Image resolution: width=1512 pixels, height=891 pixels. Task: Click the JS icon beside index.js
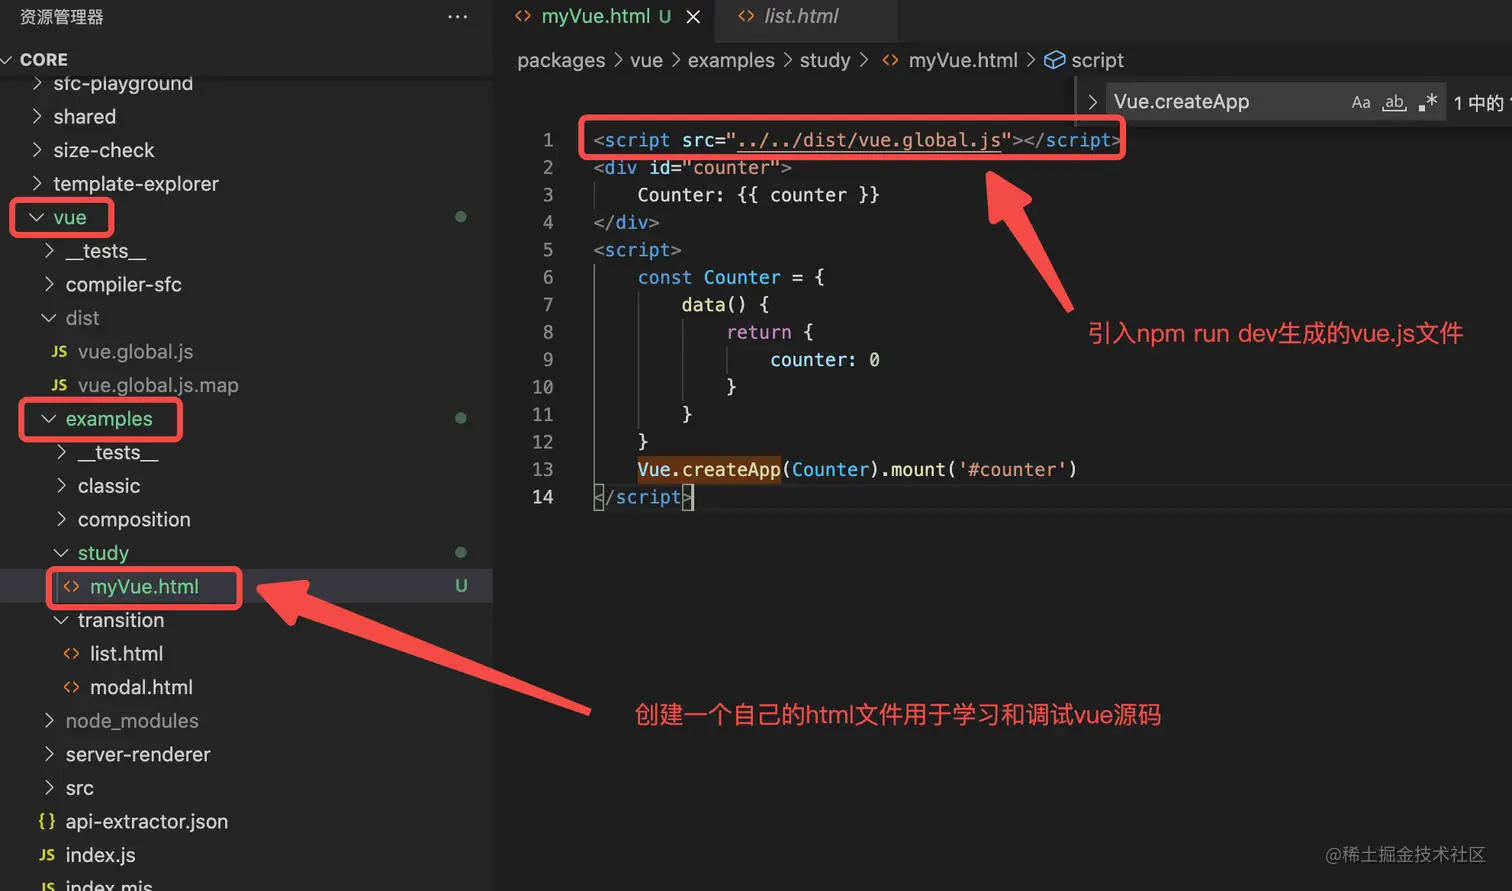[x=47, y=855]
